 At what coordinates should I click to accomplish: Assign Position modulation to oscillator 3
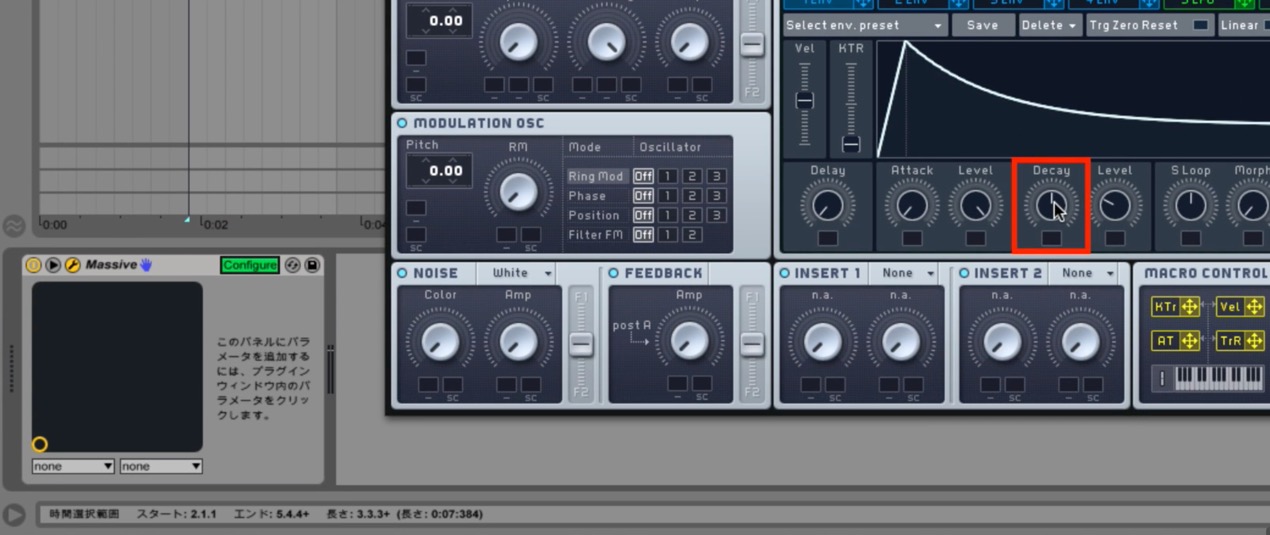pyautogui.click(x=716, y=215)
